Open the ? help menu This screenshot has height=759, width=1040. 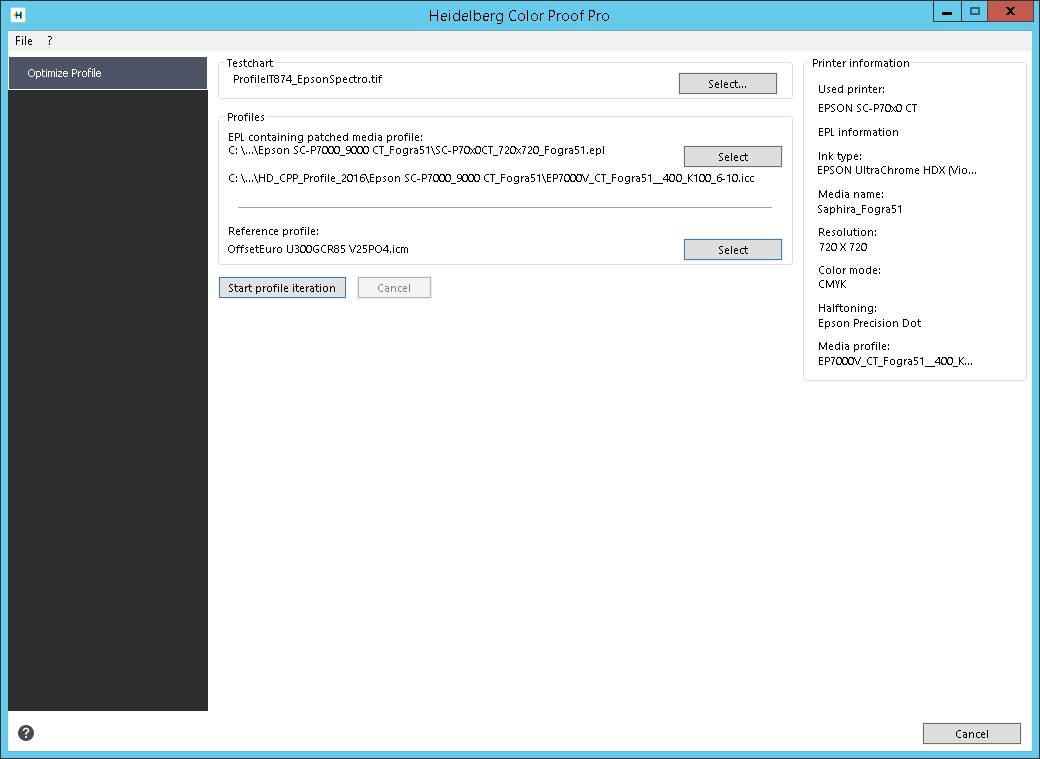tap(50, 41)
